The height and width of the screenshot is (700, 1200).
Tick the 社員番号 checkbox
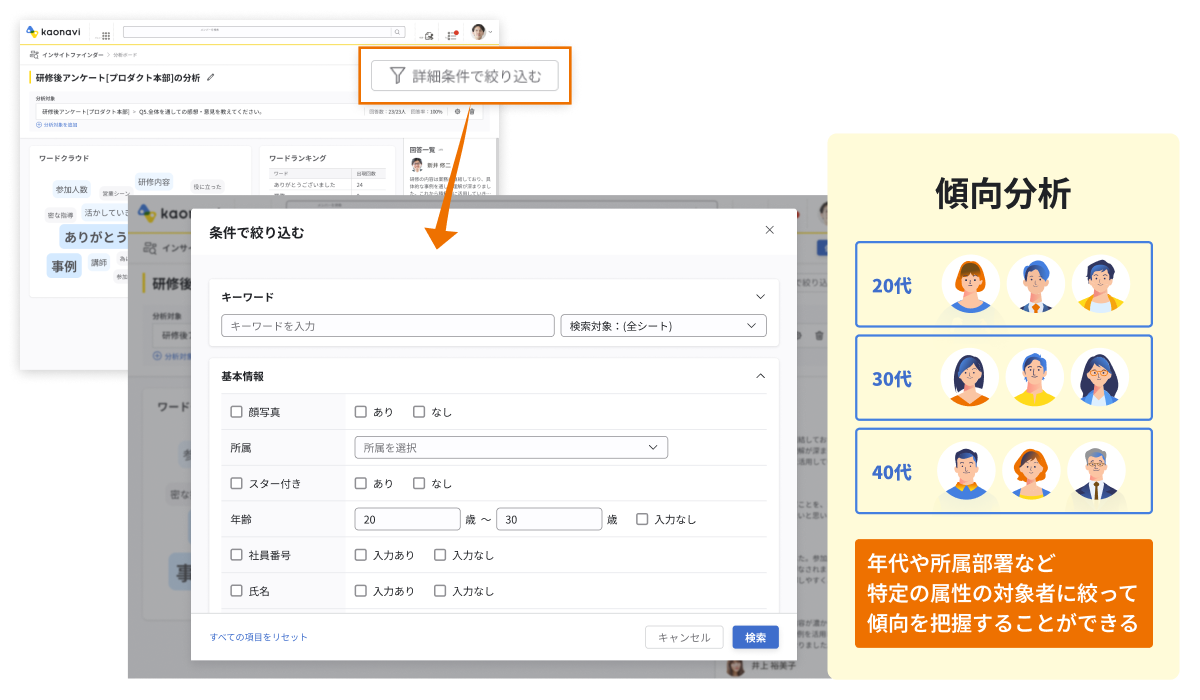[x=236, y=555]
